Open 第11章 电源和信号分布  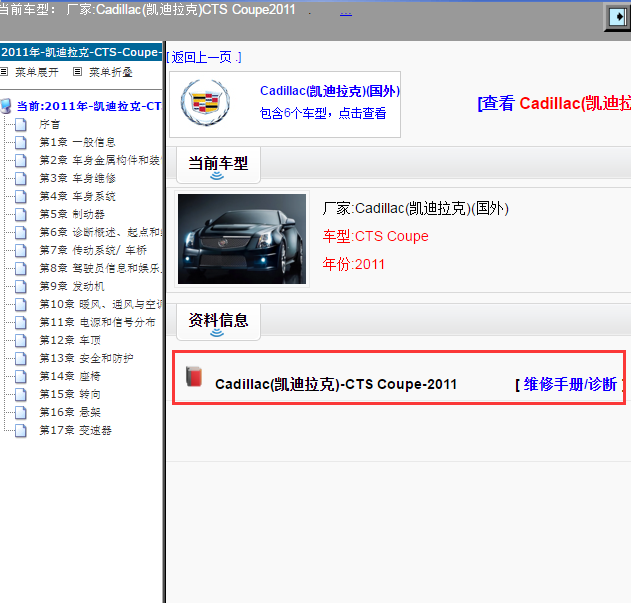97,322
